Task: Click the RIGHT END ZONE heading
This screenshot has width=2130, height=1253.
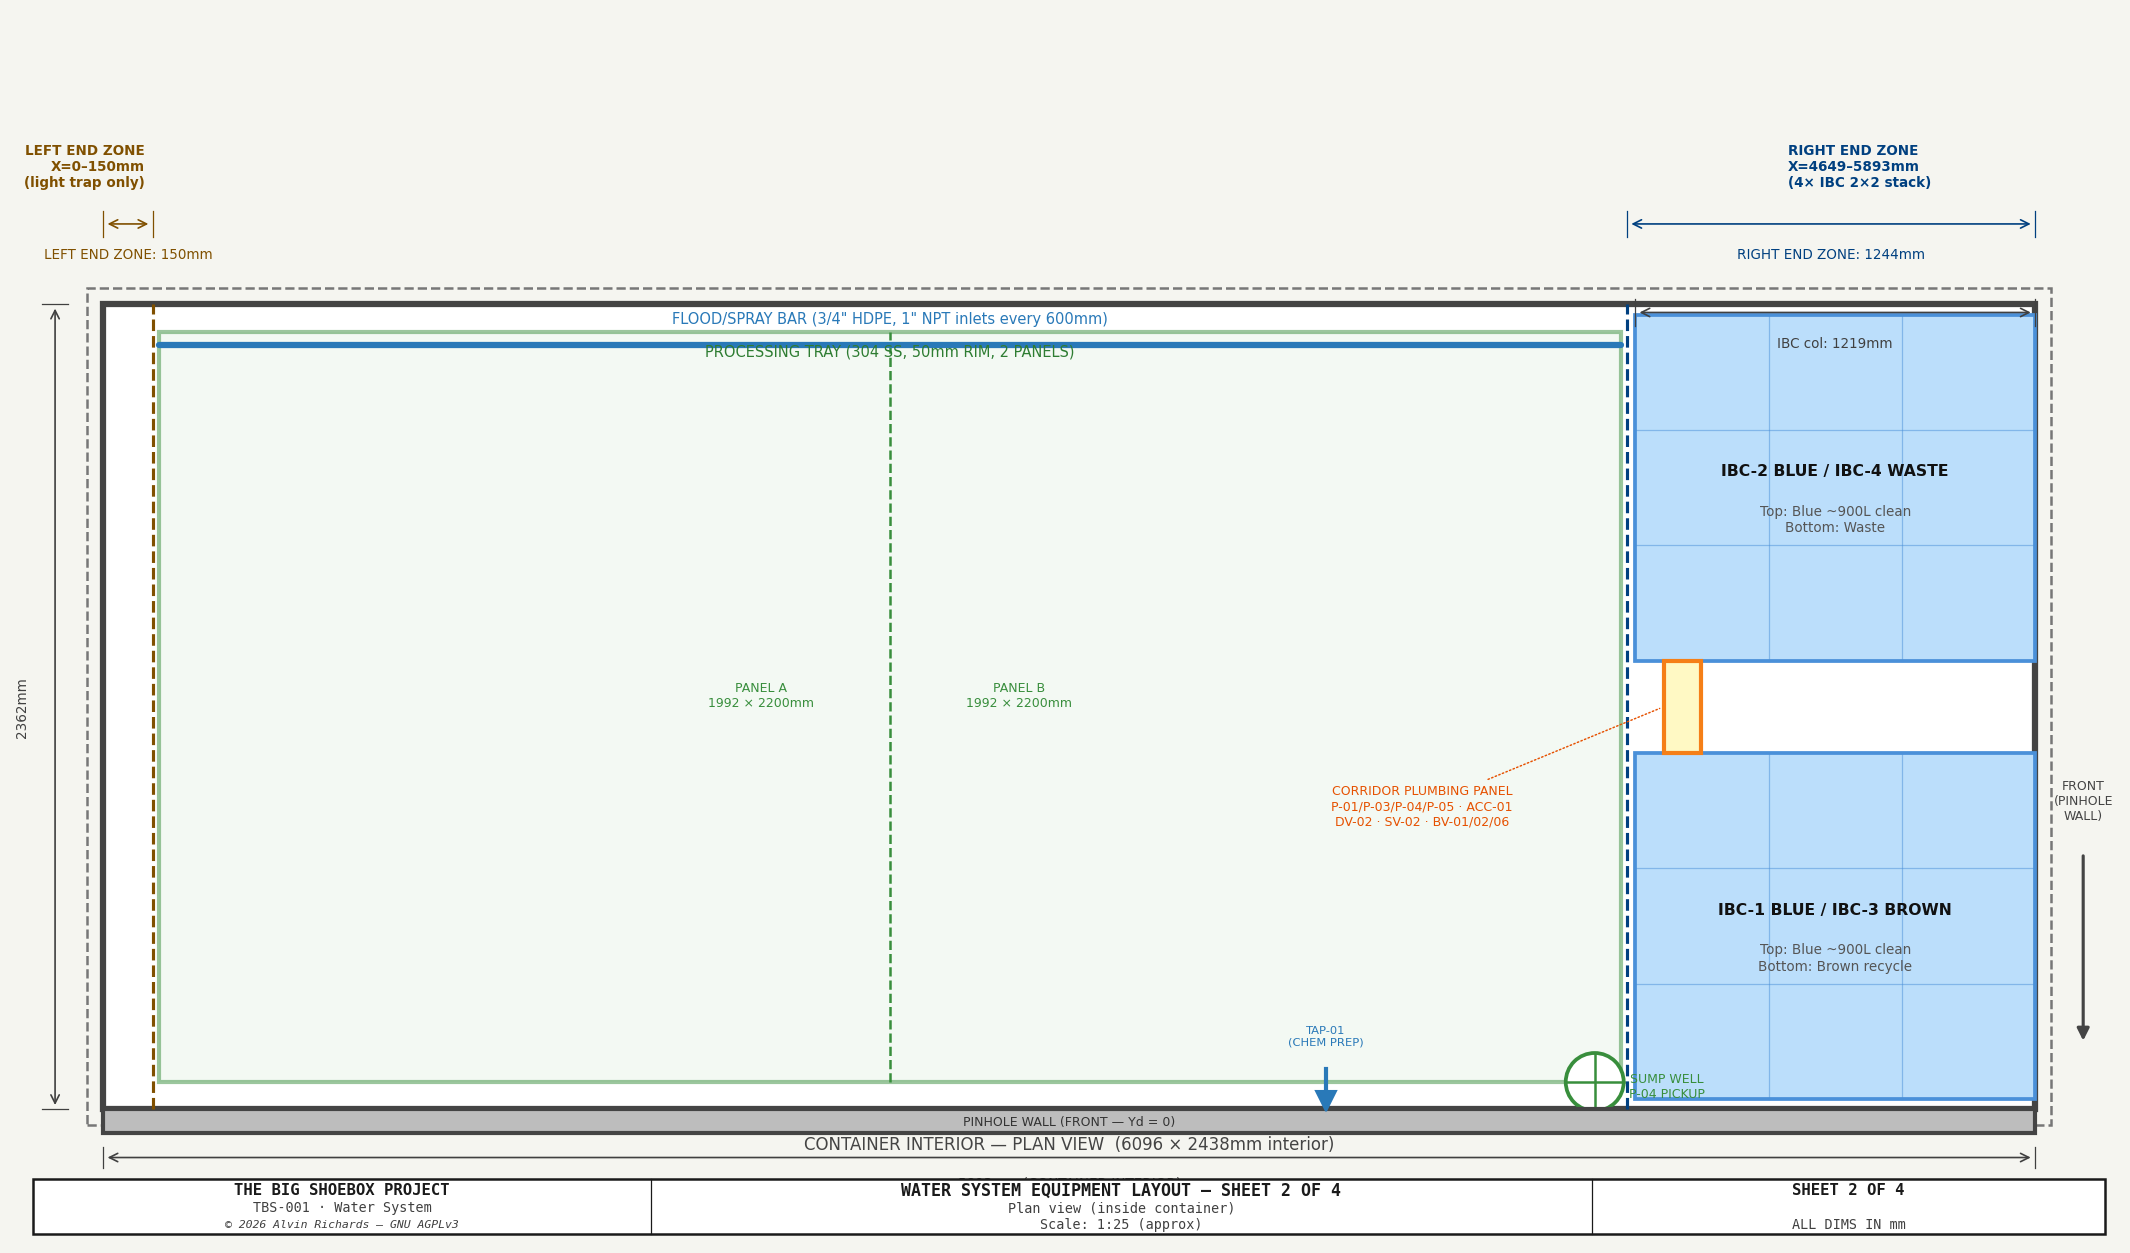Action: click(x=1859, y=167)
